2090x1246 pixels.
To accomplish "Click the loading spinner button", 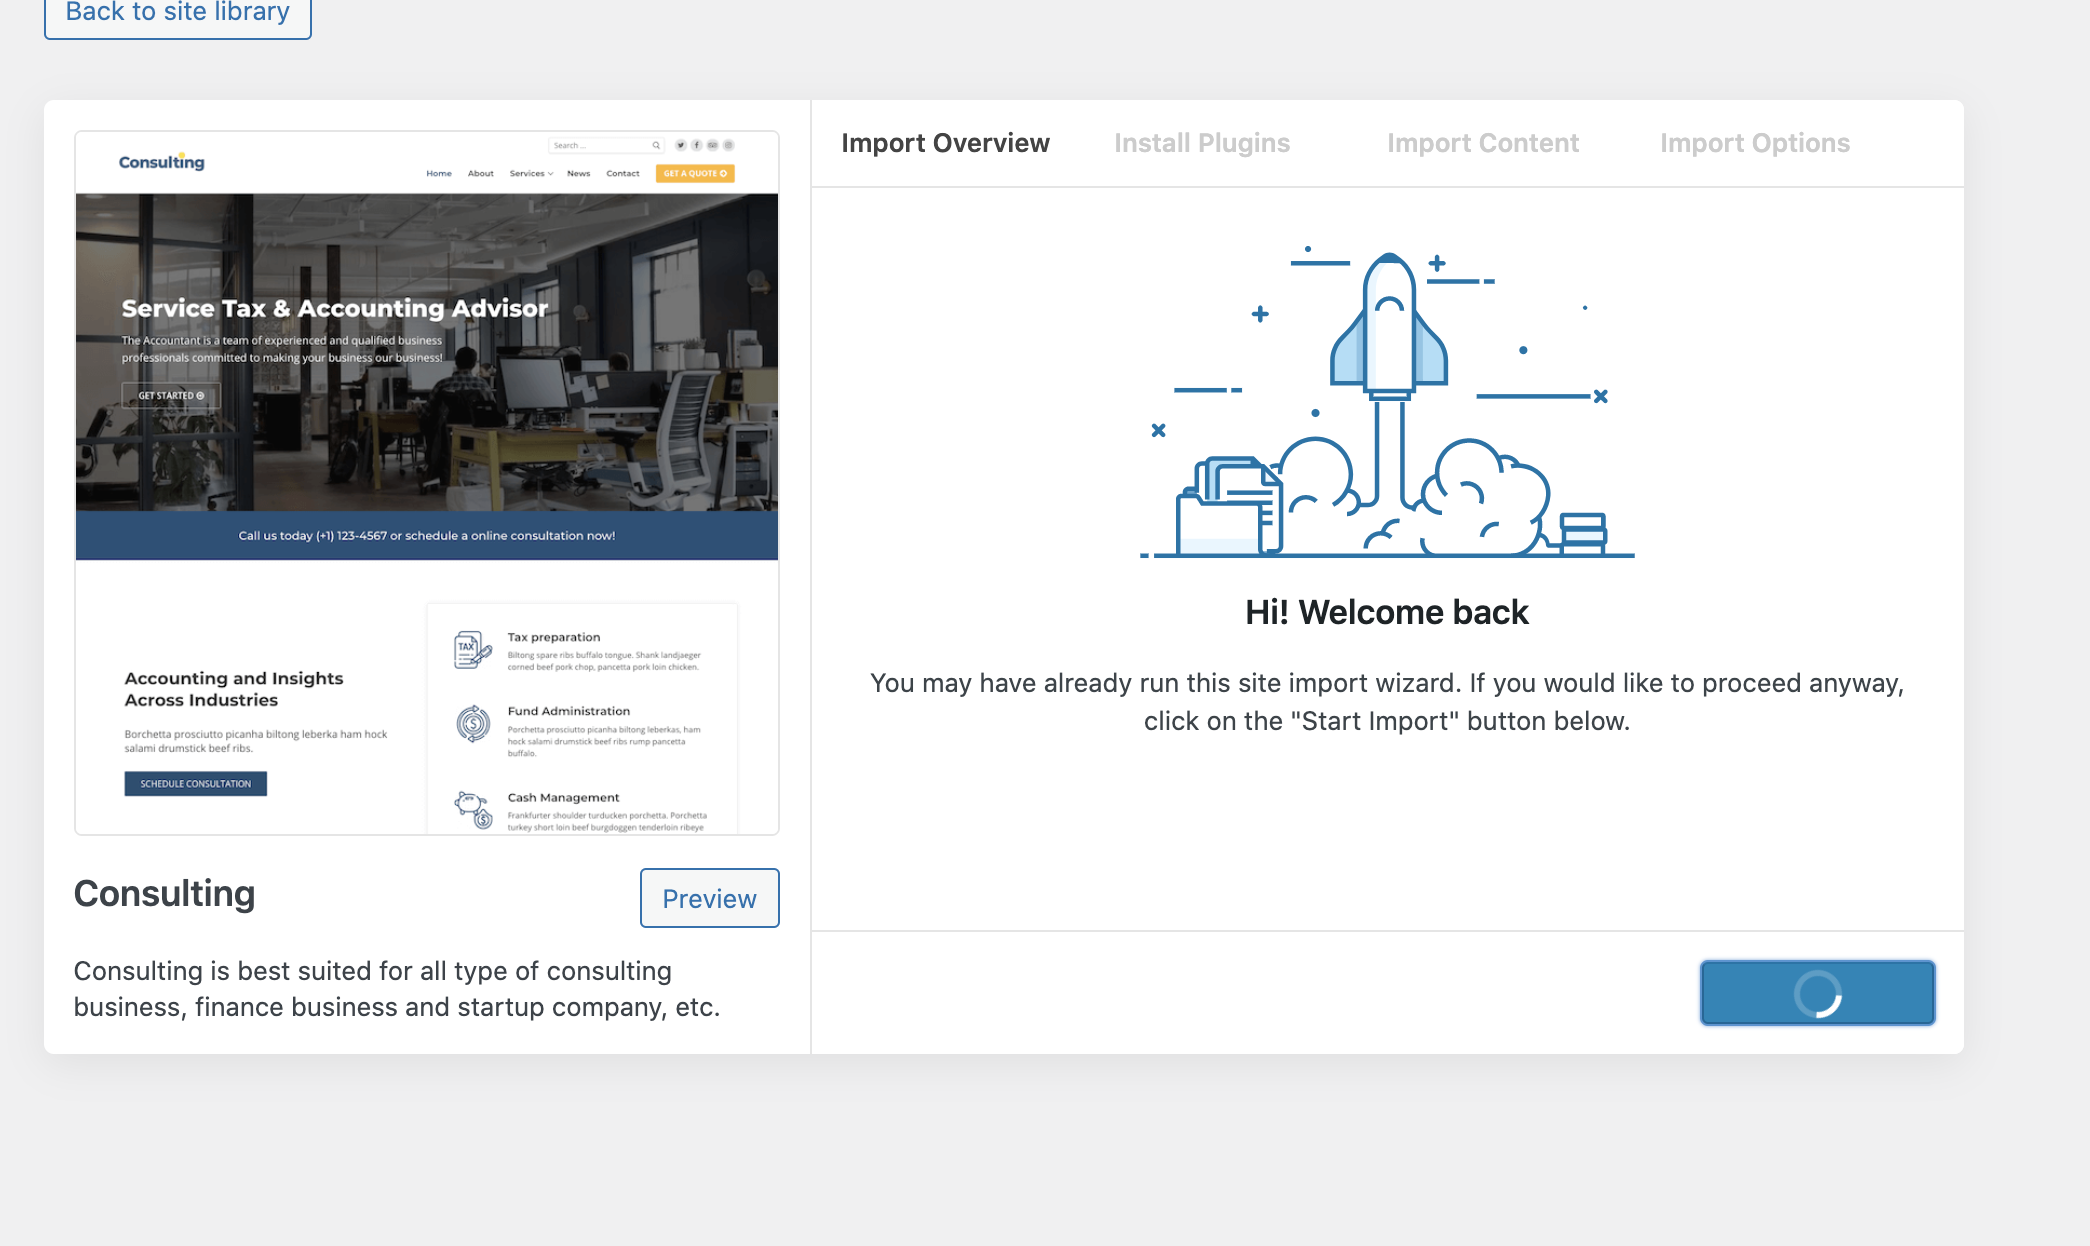I will [1817, 991].
